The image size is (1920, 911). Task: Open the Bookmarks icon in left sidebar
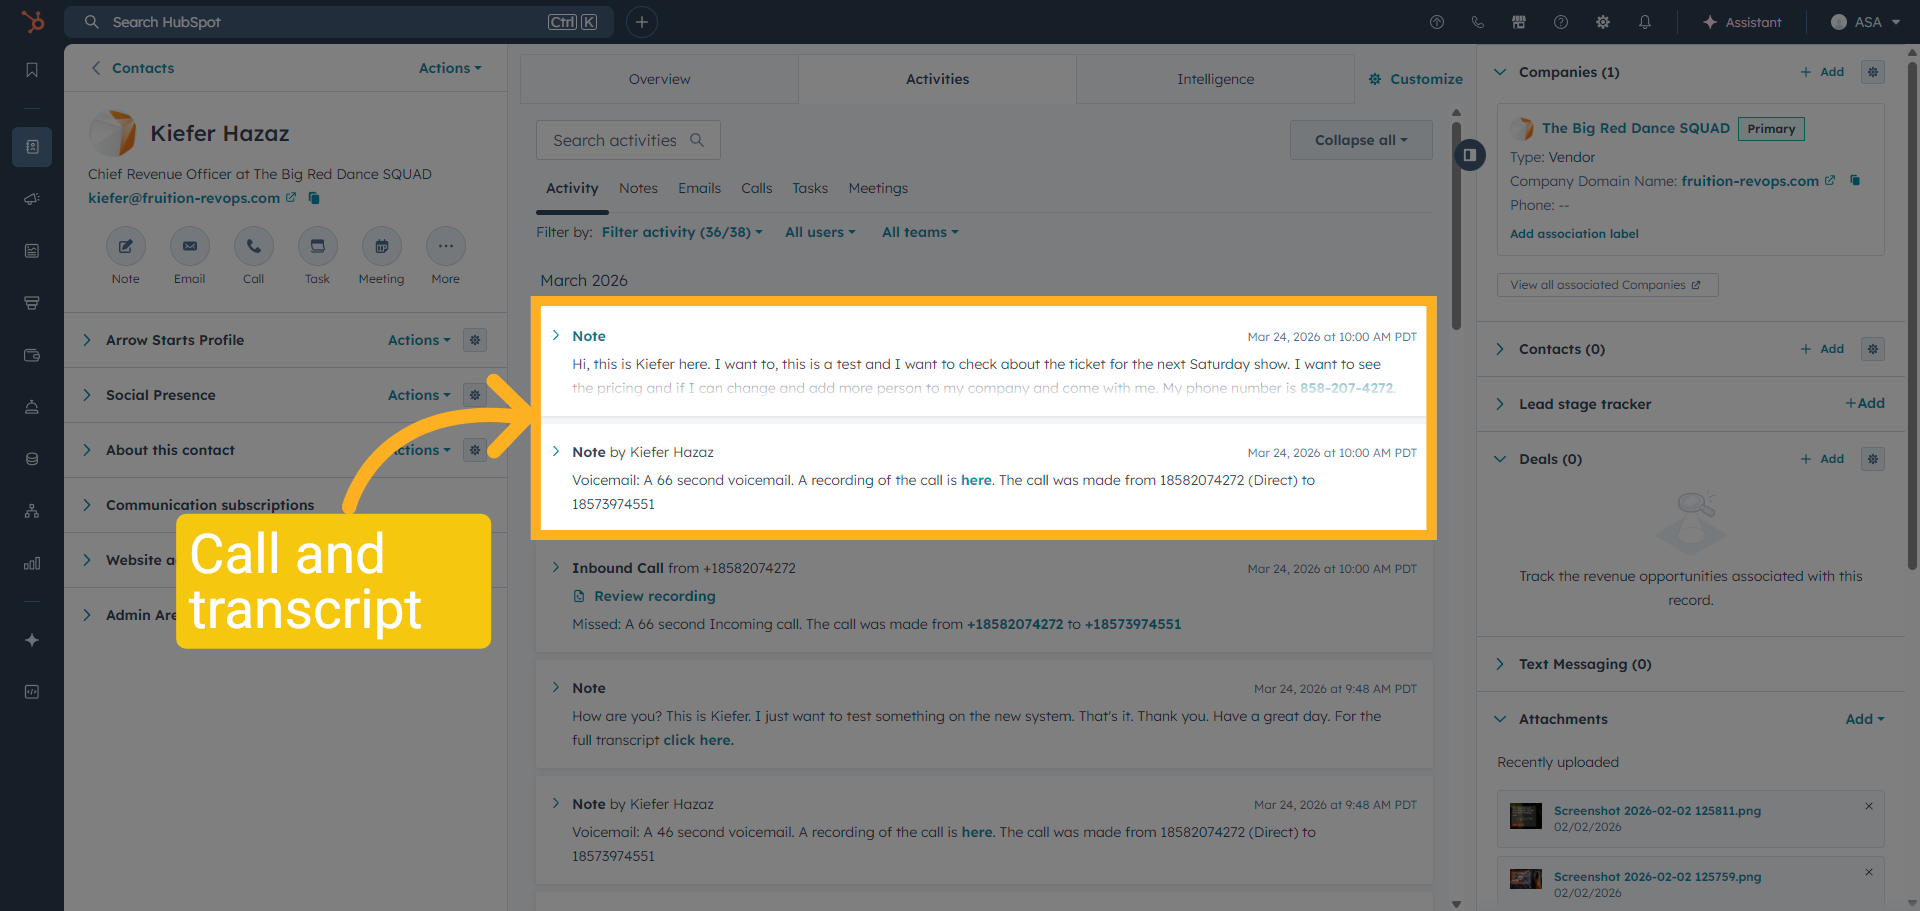32,70
